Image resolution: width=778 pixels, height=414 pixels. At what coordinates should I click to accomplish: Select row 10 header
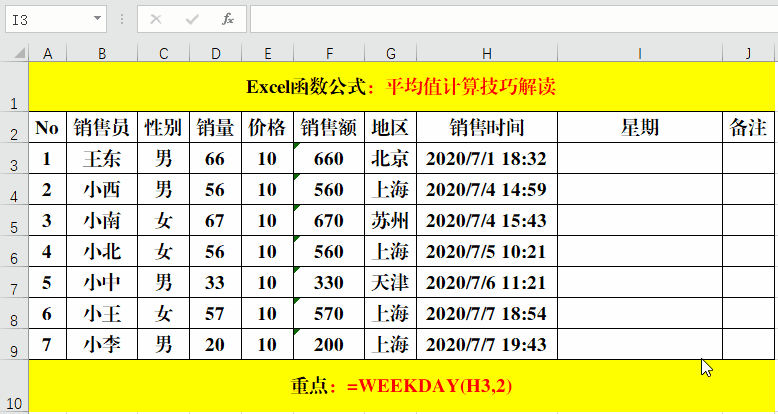pos(14,387)
